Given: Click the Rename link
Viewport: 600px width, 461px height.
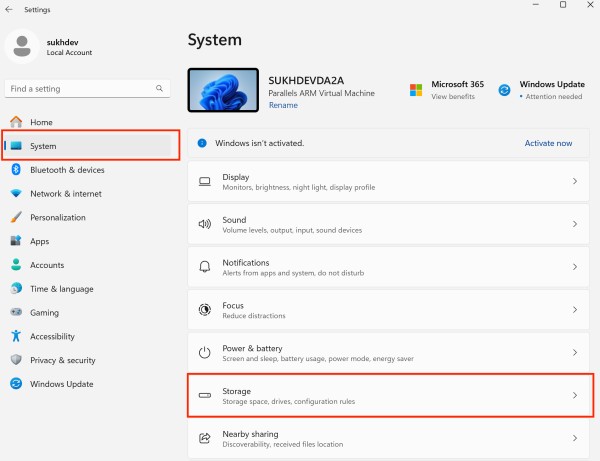Looking at the screenshot, I should click(283, 105).
